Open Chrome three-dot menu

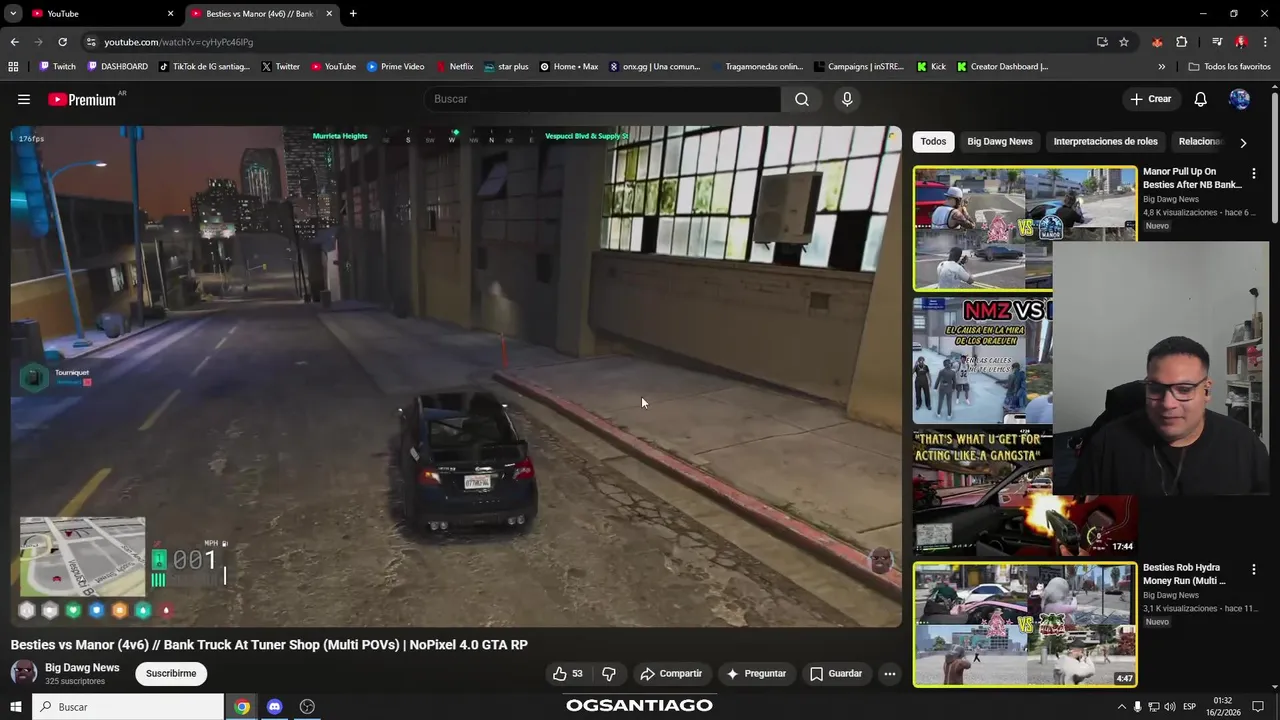click(x=1266, y=42)
